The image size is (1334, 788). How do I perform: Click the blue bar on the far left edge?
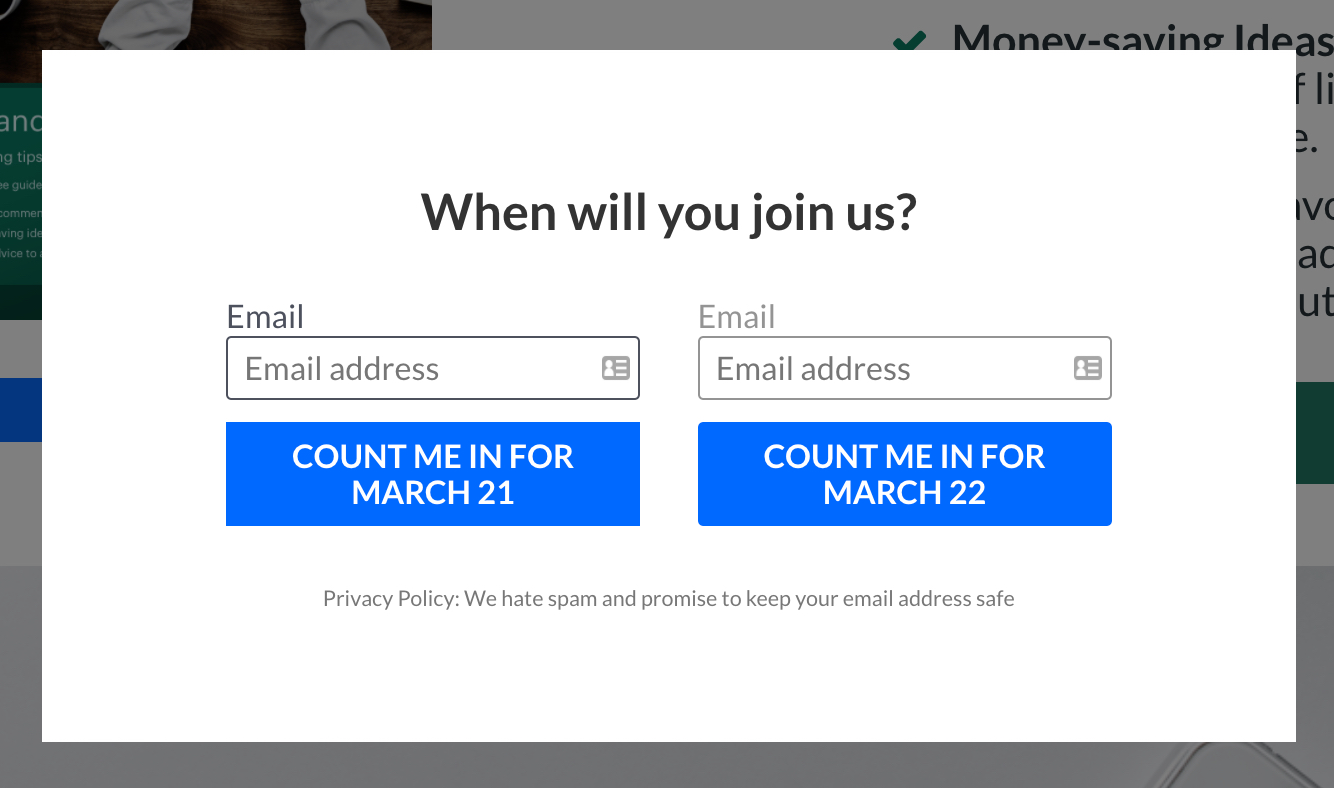click(20, 410)
